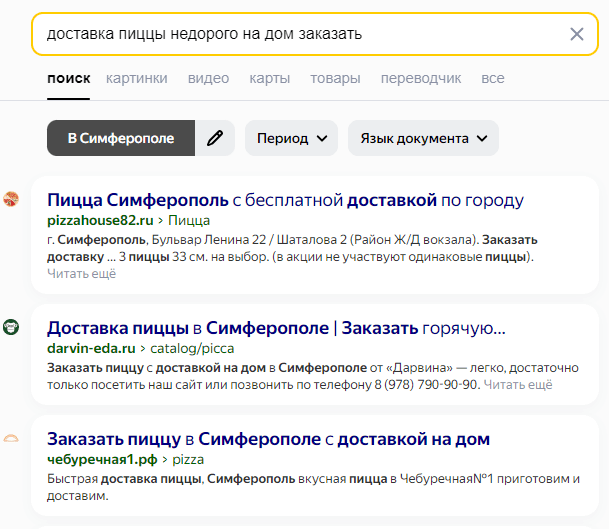This screenshot has height=529, width=609.
Task: Switch to the 'видео' tab
Action: pos(208,78)
